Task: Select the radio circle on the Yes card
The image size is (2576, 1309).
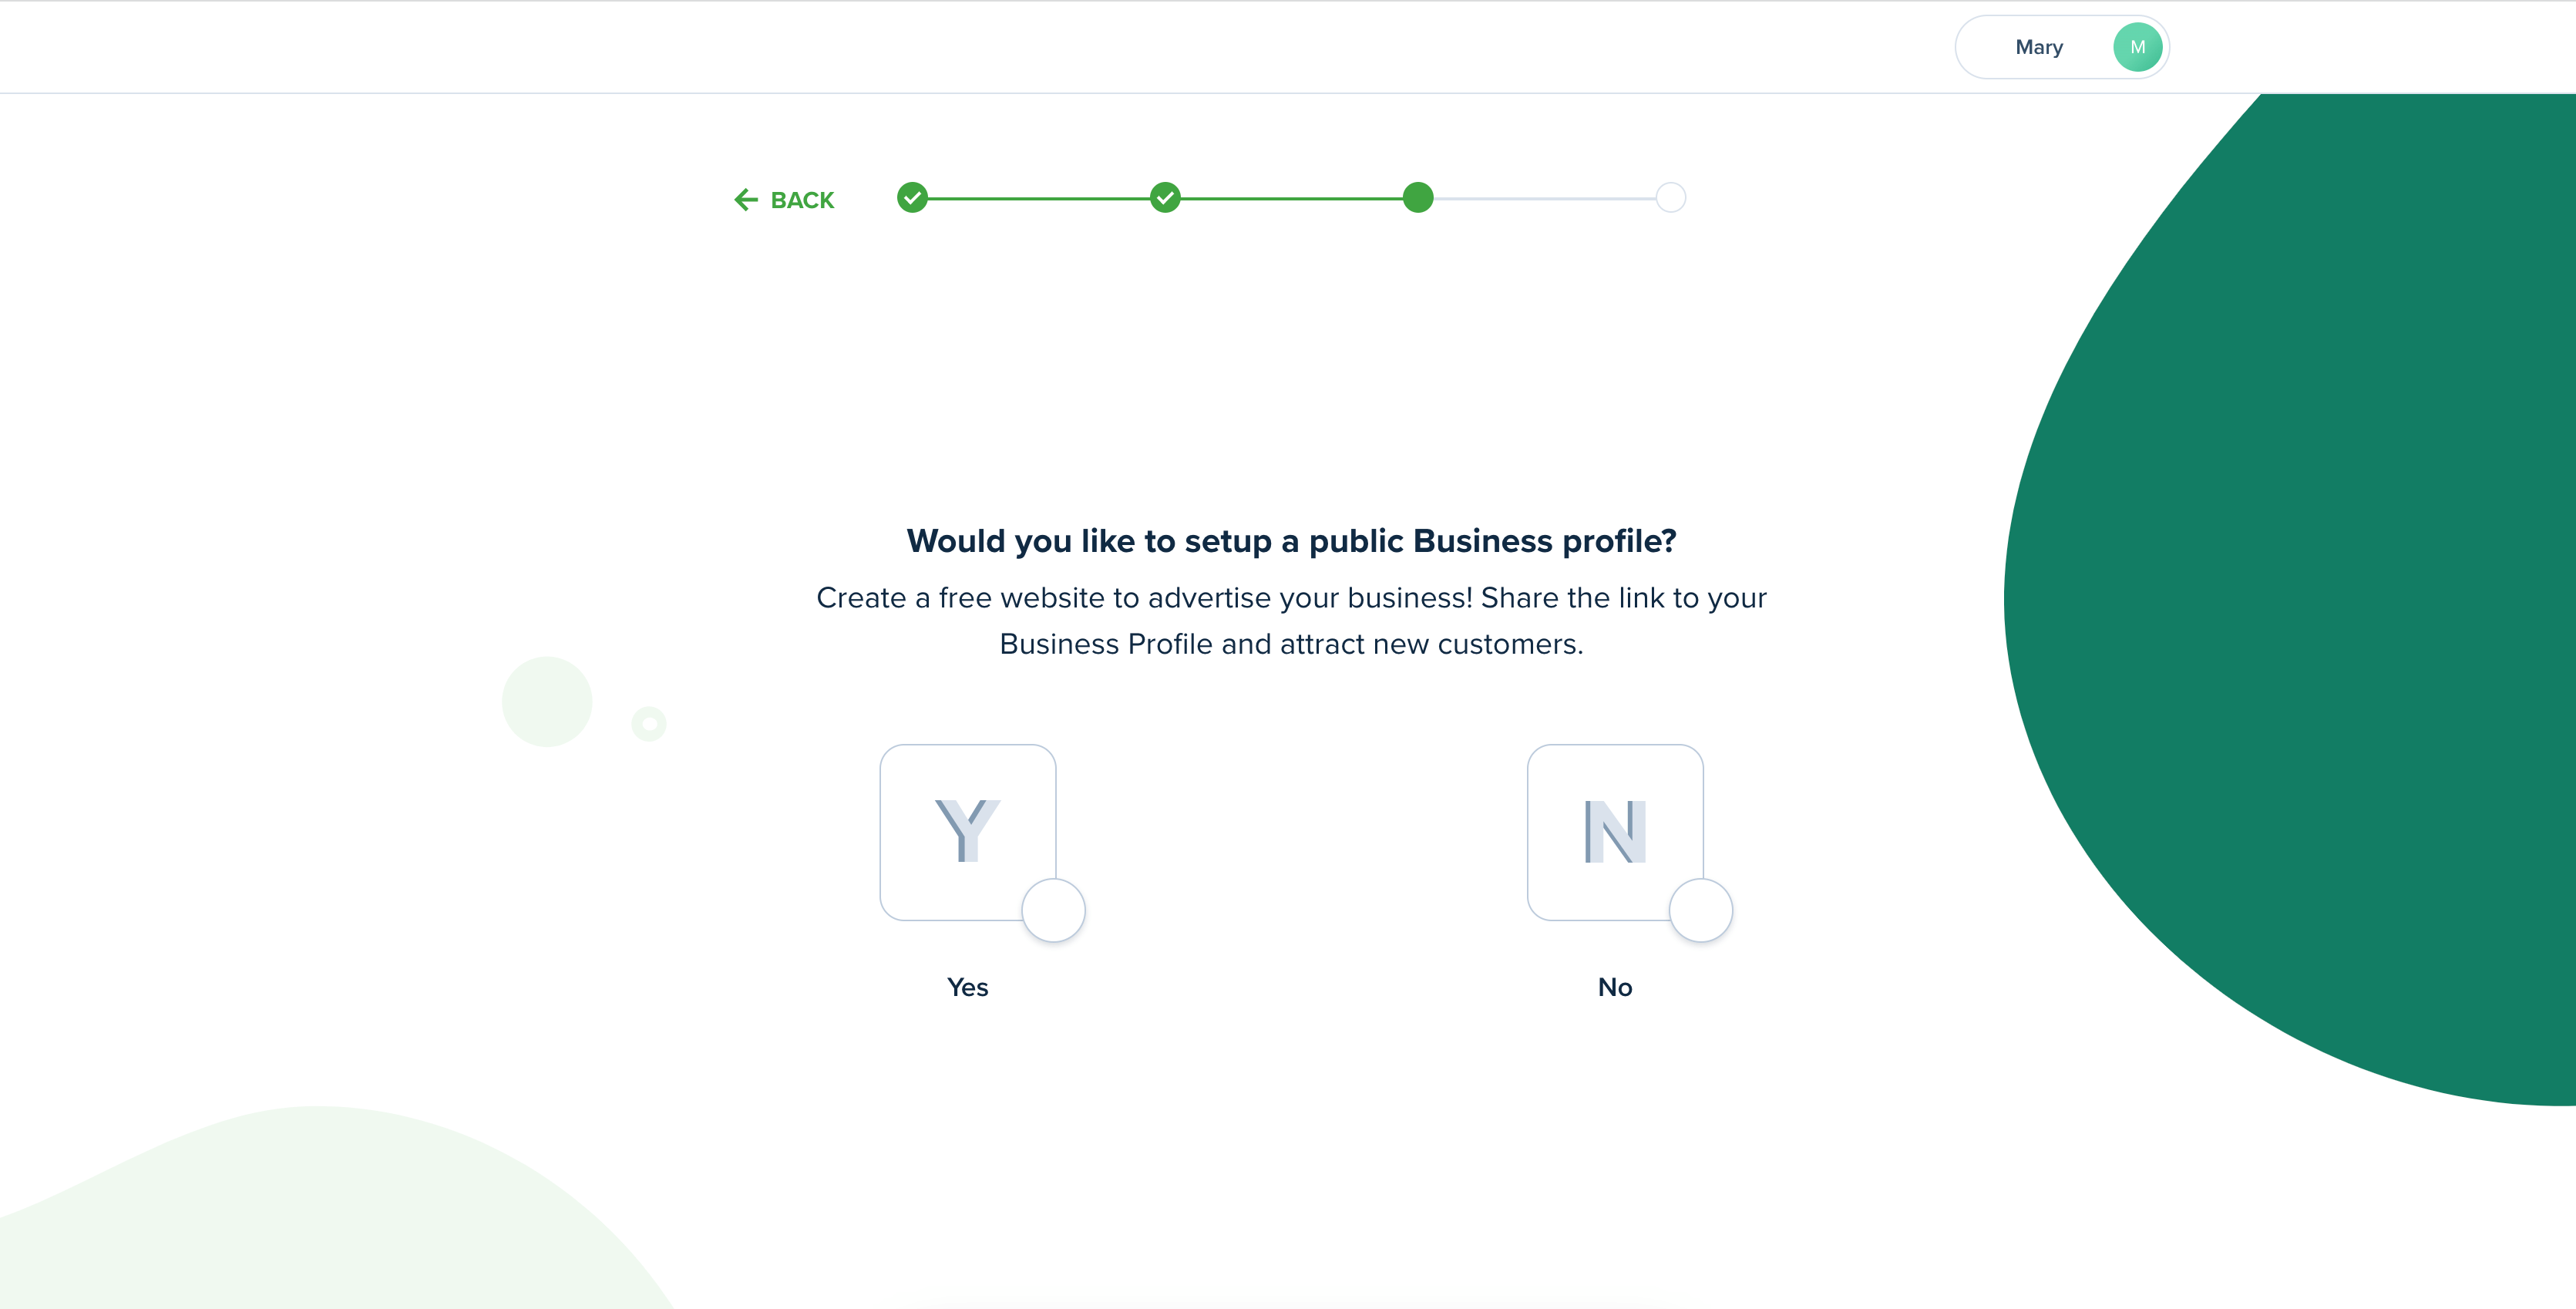Action: [1053, 910]
